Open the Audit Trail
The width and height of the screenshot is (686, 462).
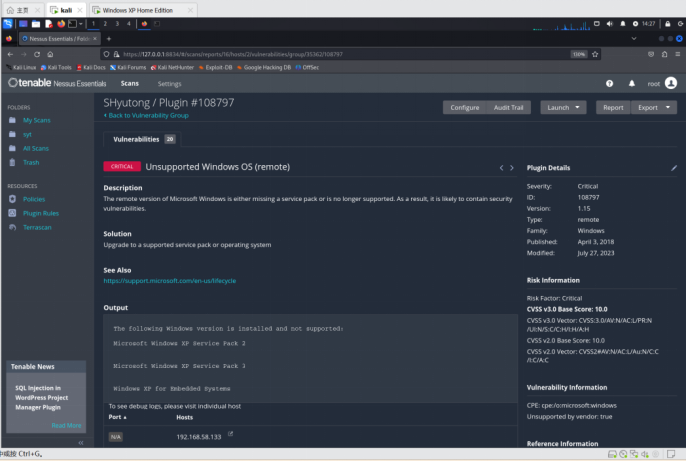[508, 108]
